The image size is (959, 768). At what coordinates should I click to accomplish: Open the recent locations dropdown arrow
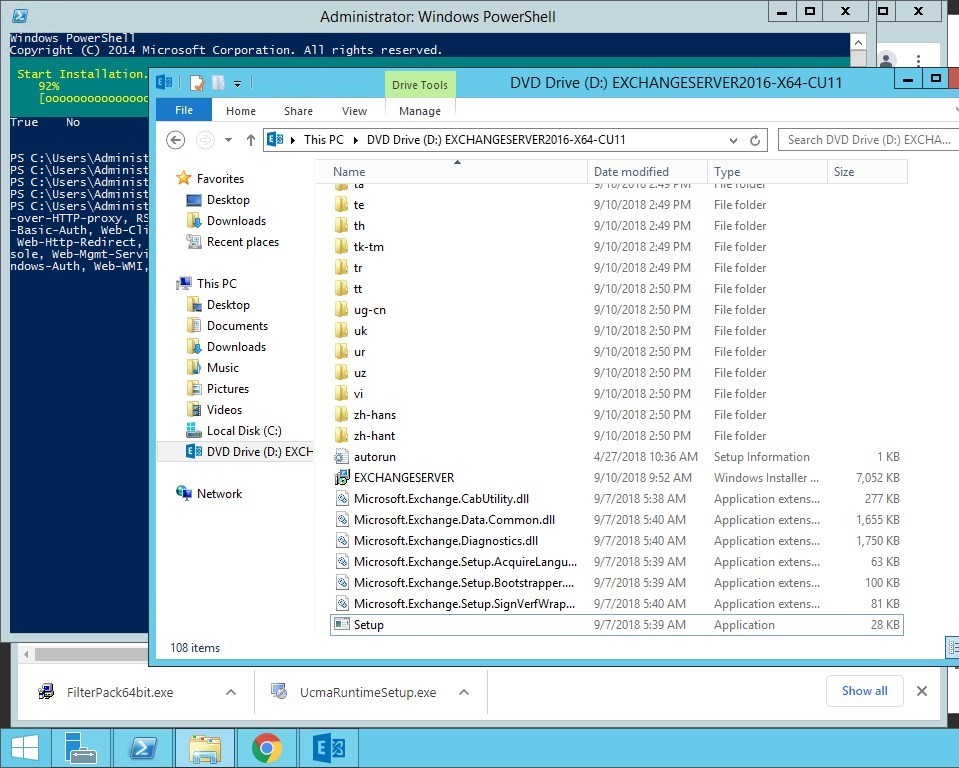point(228,140)
